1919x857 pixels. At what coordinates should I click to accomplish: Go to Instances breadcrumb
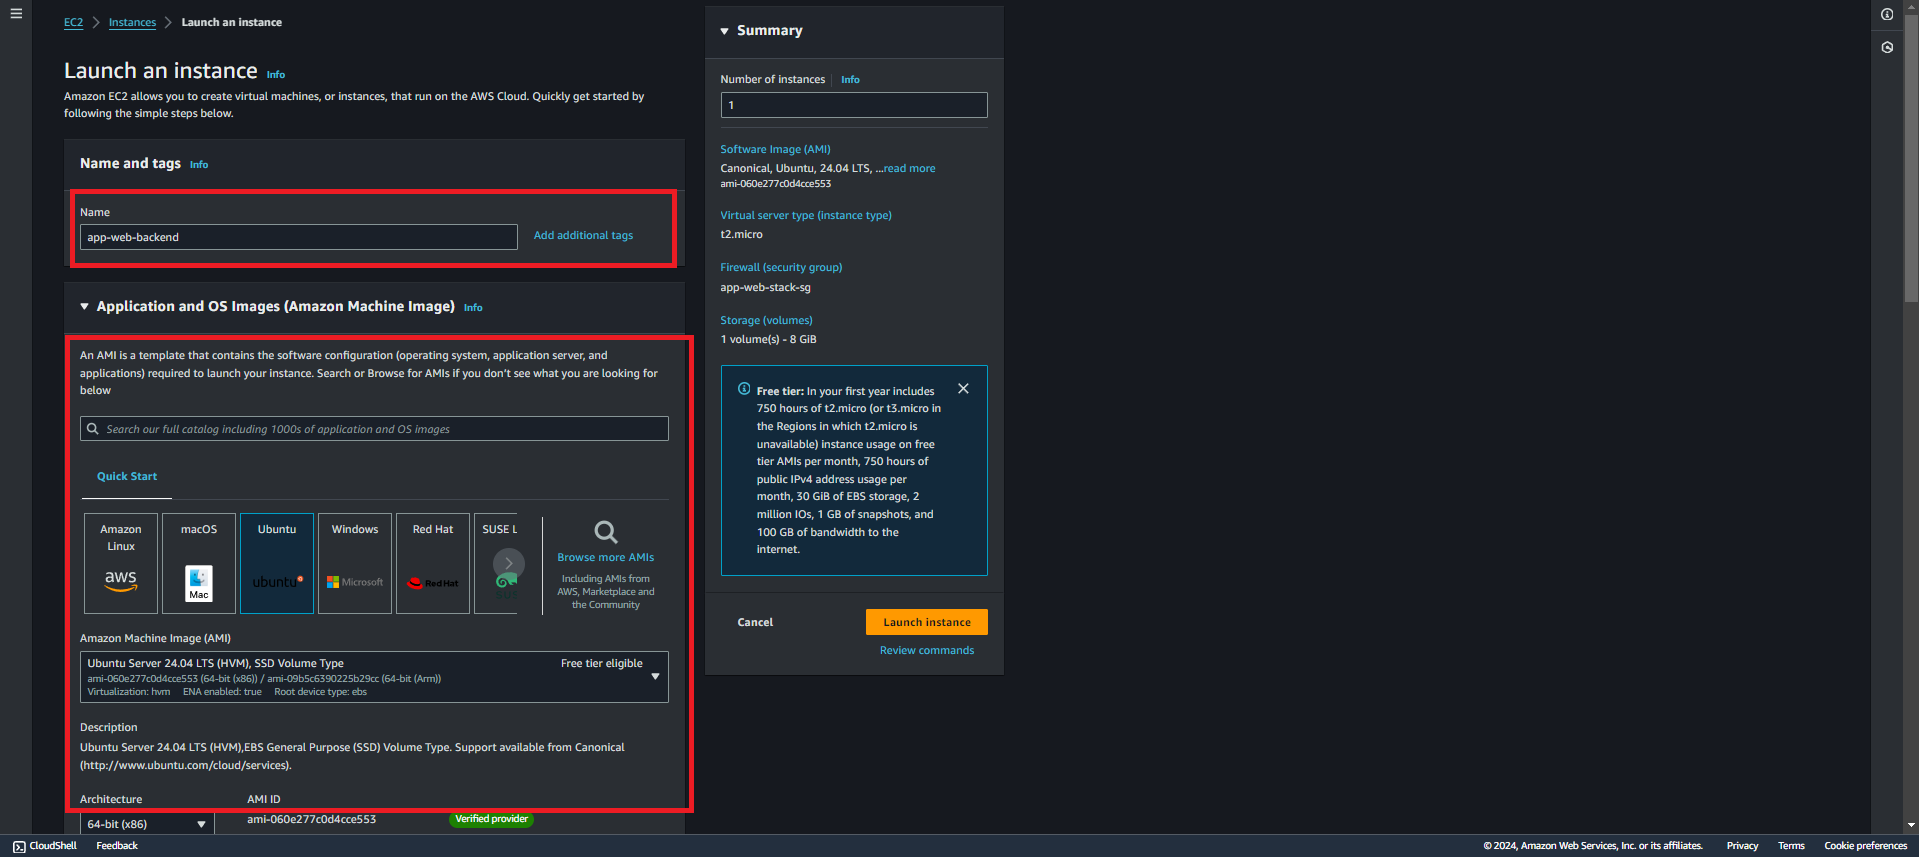pos(132,22)
